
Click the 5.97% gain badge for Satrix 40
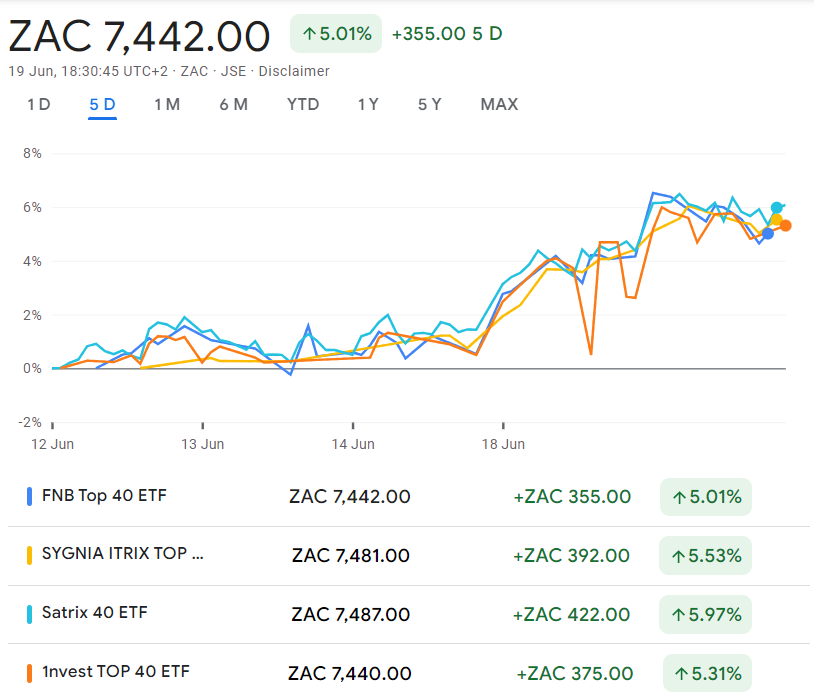point(705,614)
